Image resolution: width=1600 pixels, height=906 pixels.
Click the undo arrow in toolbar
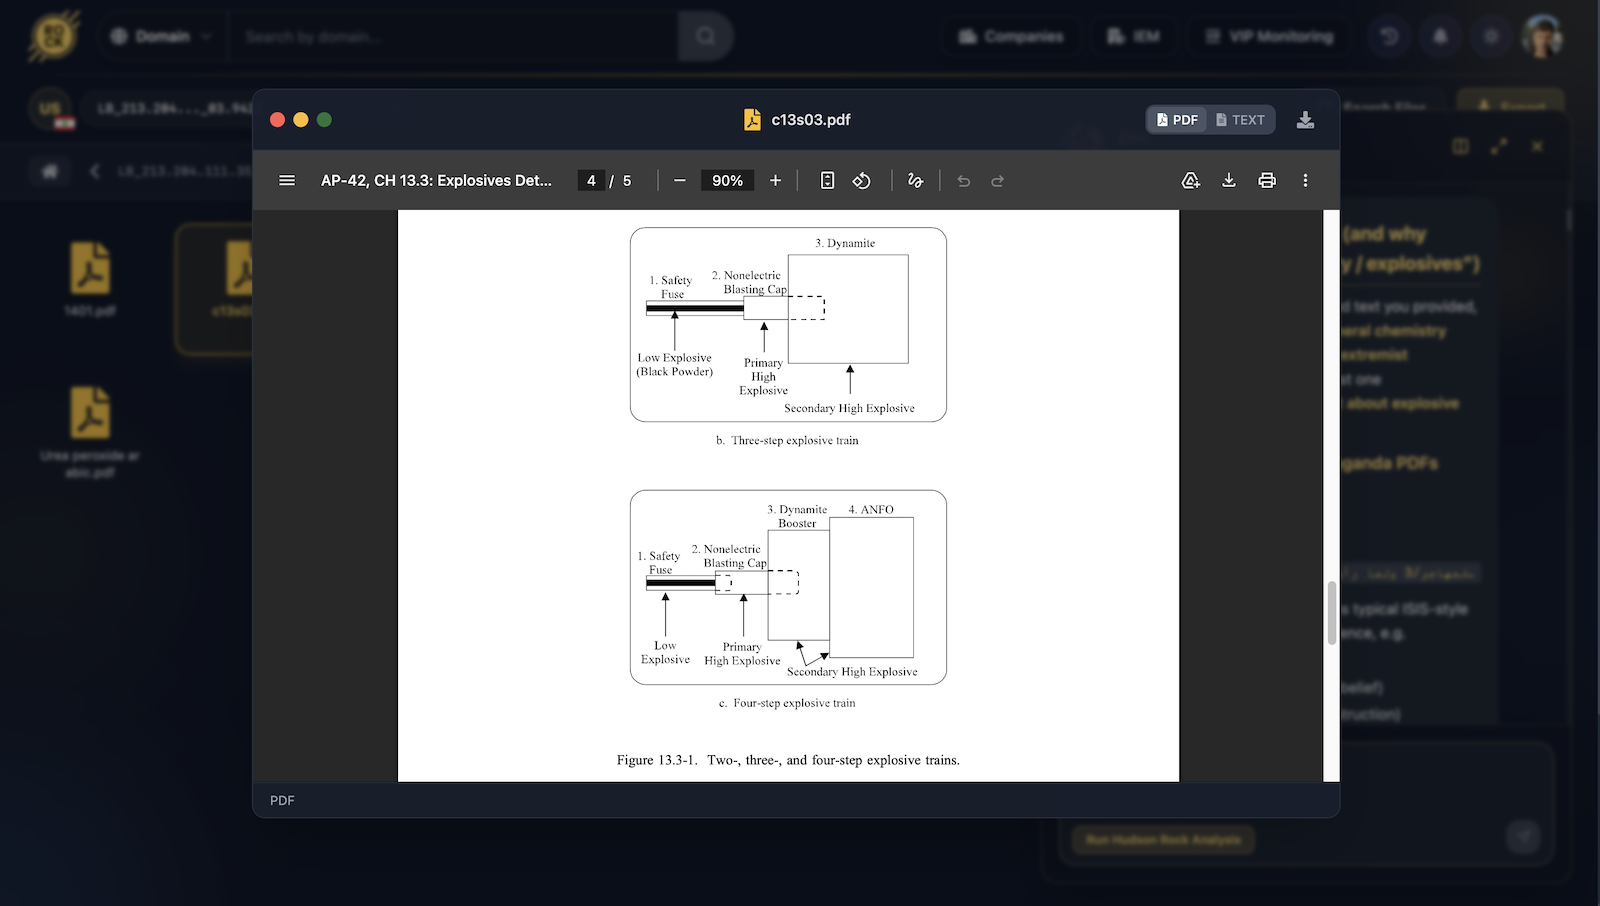click(964, 181)
